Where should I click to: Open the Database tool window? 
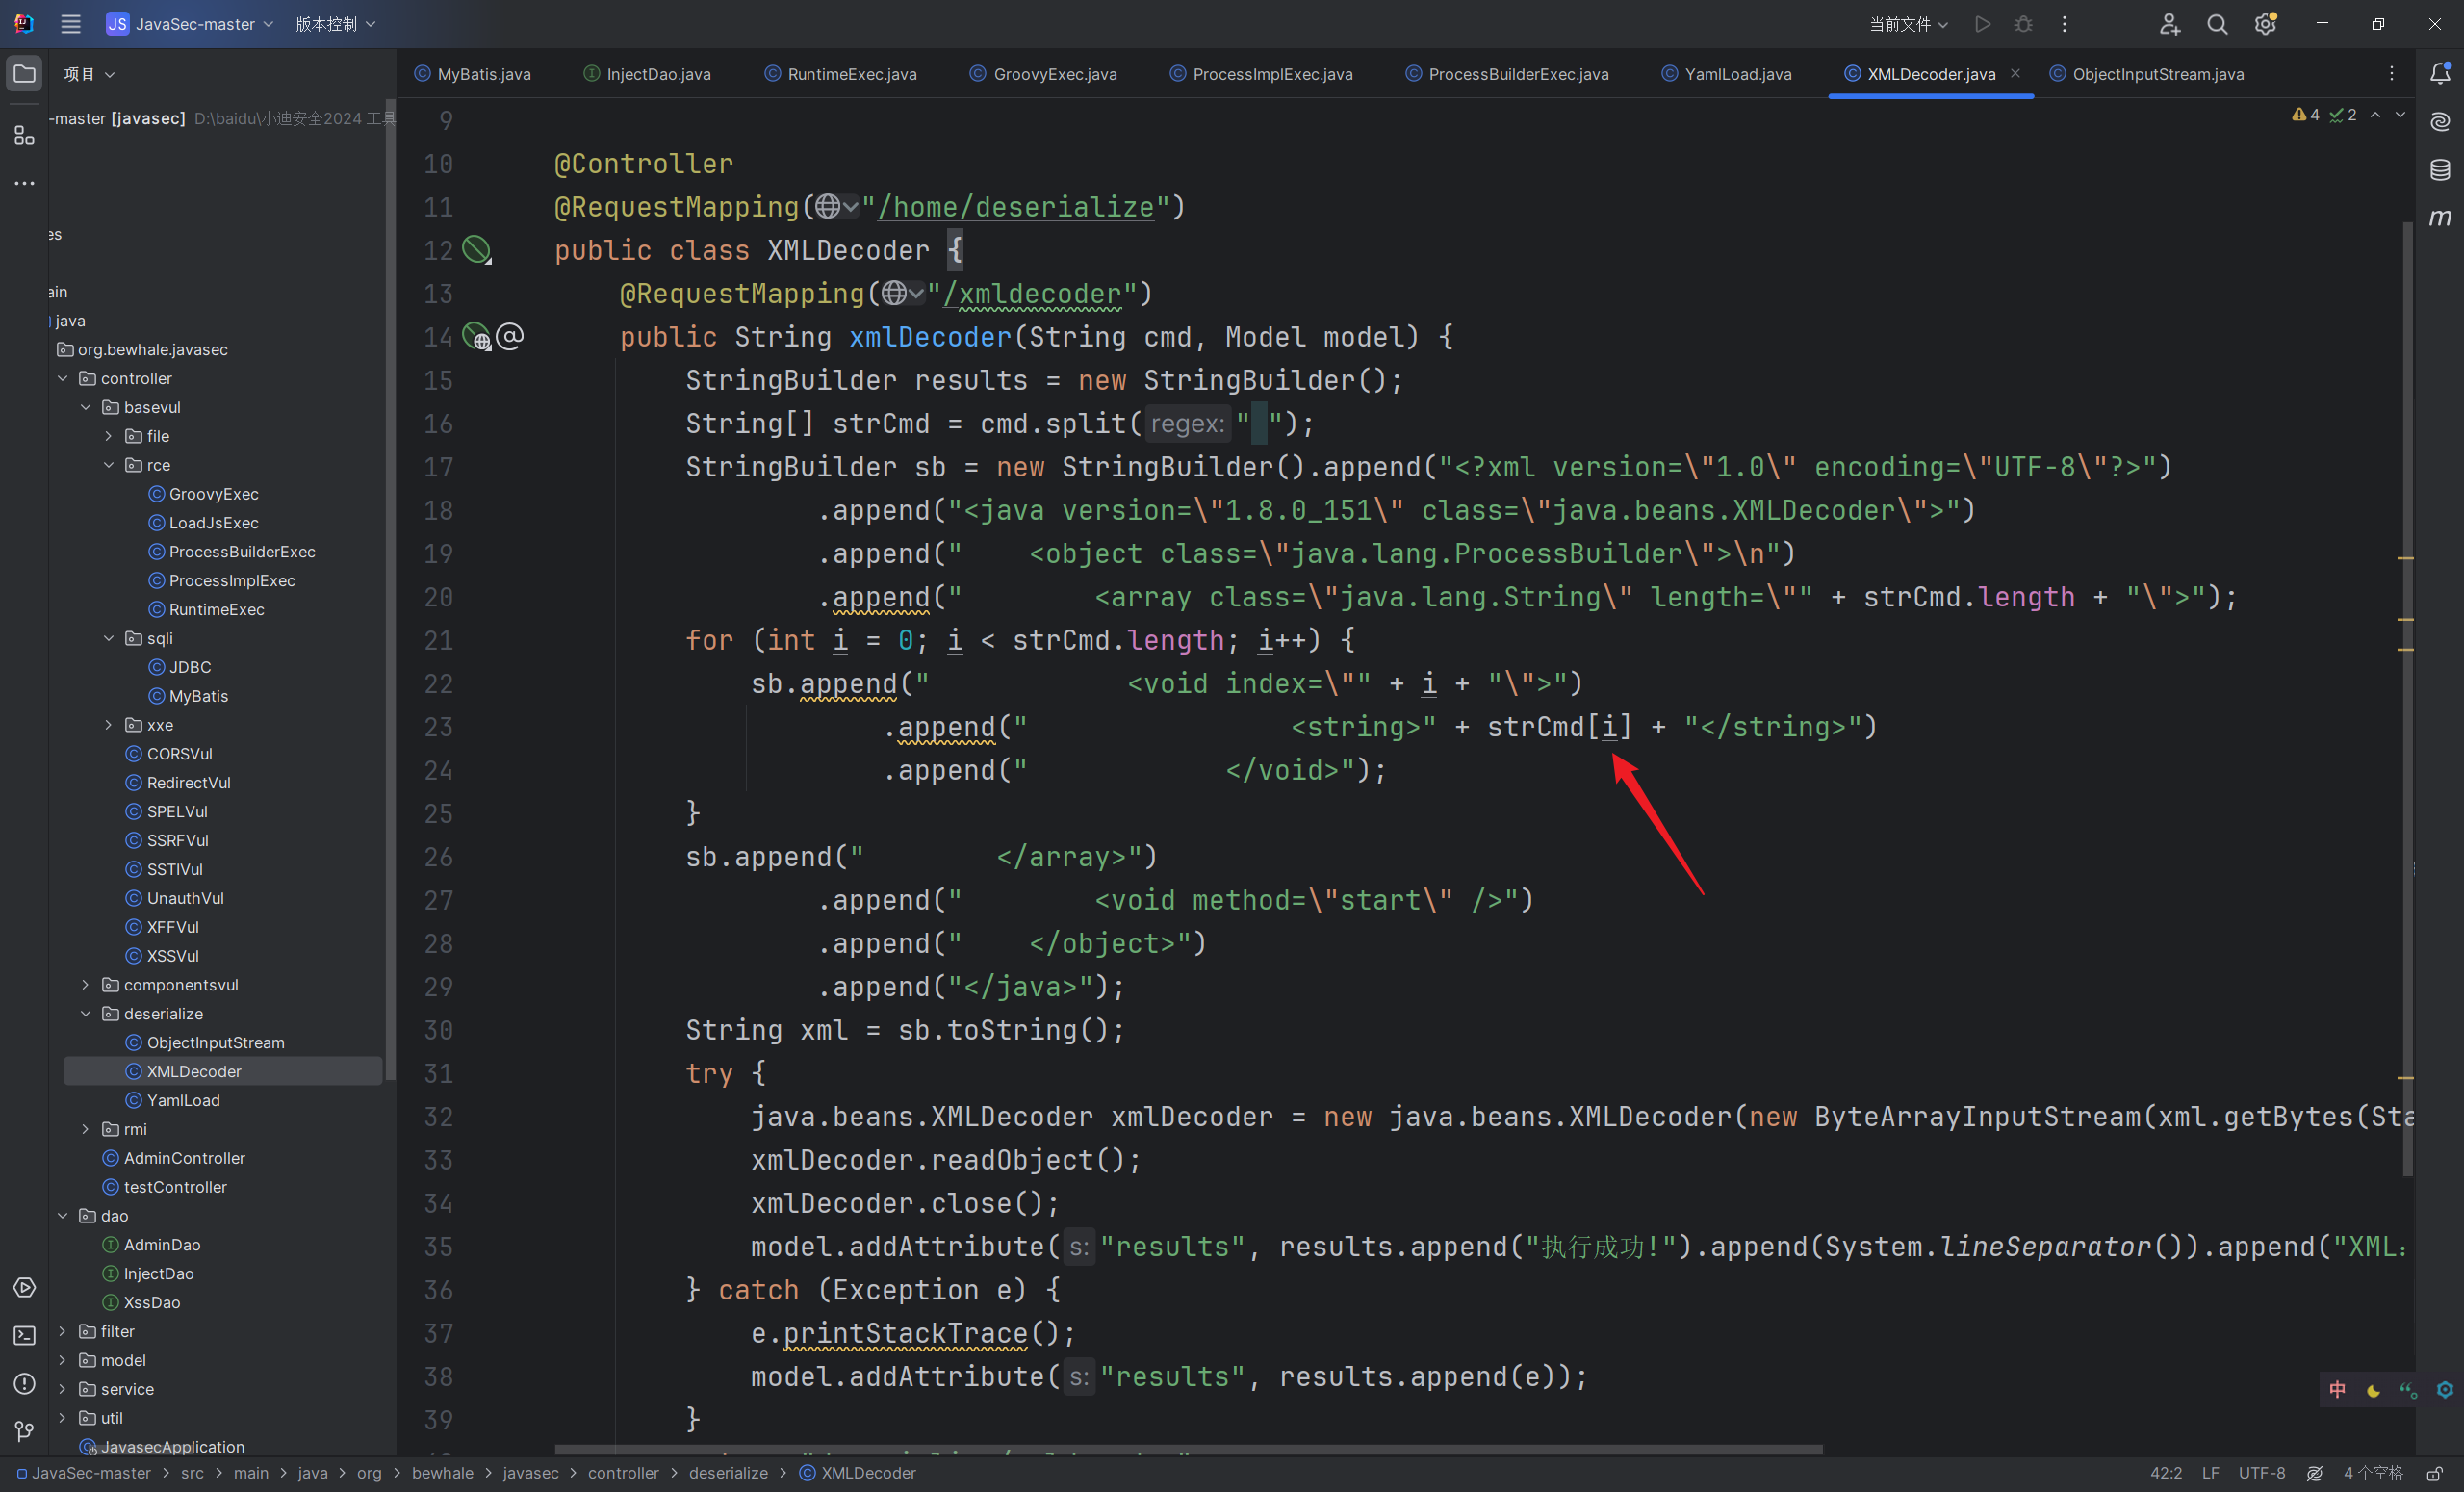(2440, 170)
